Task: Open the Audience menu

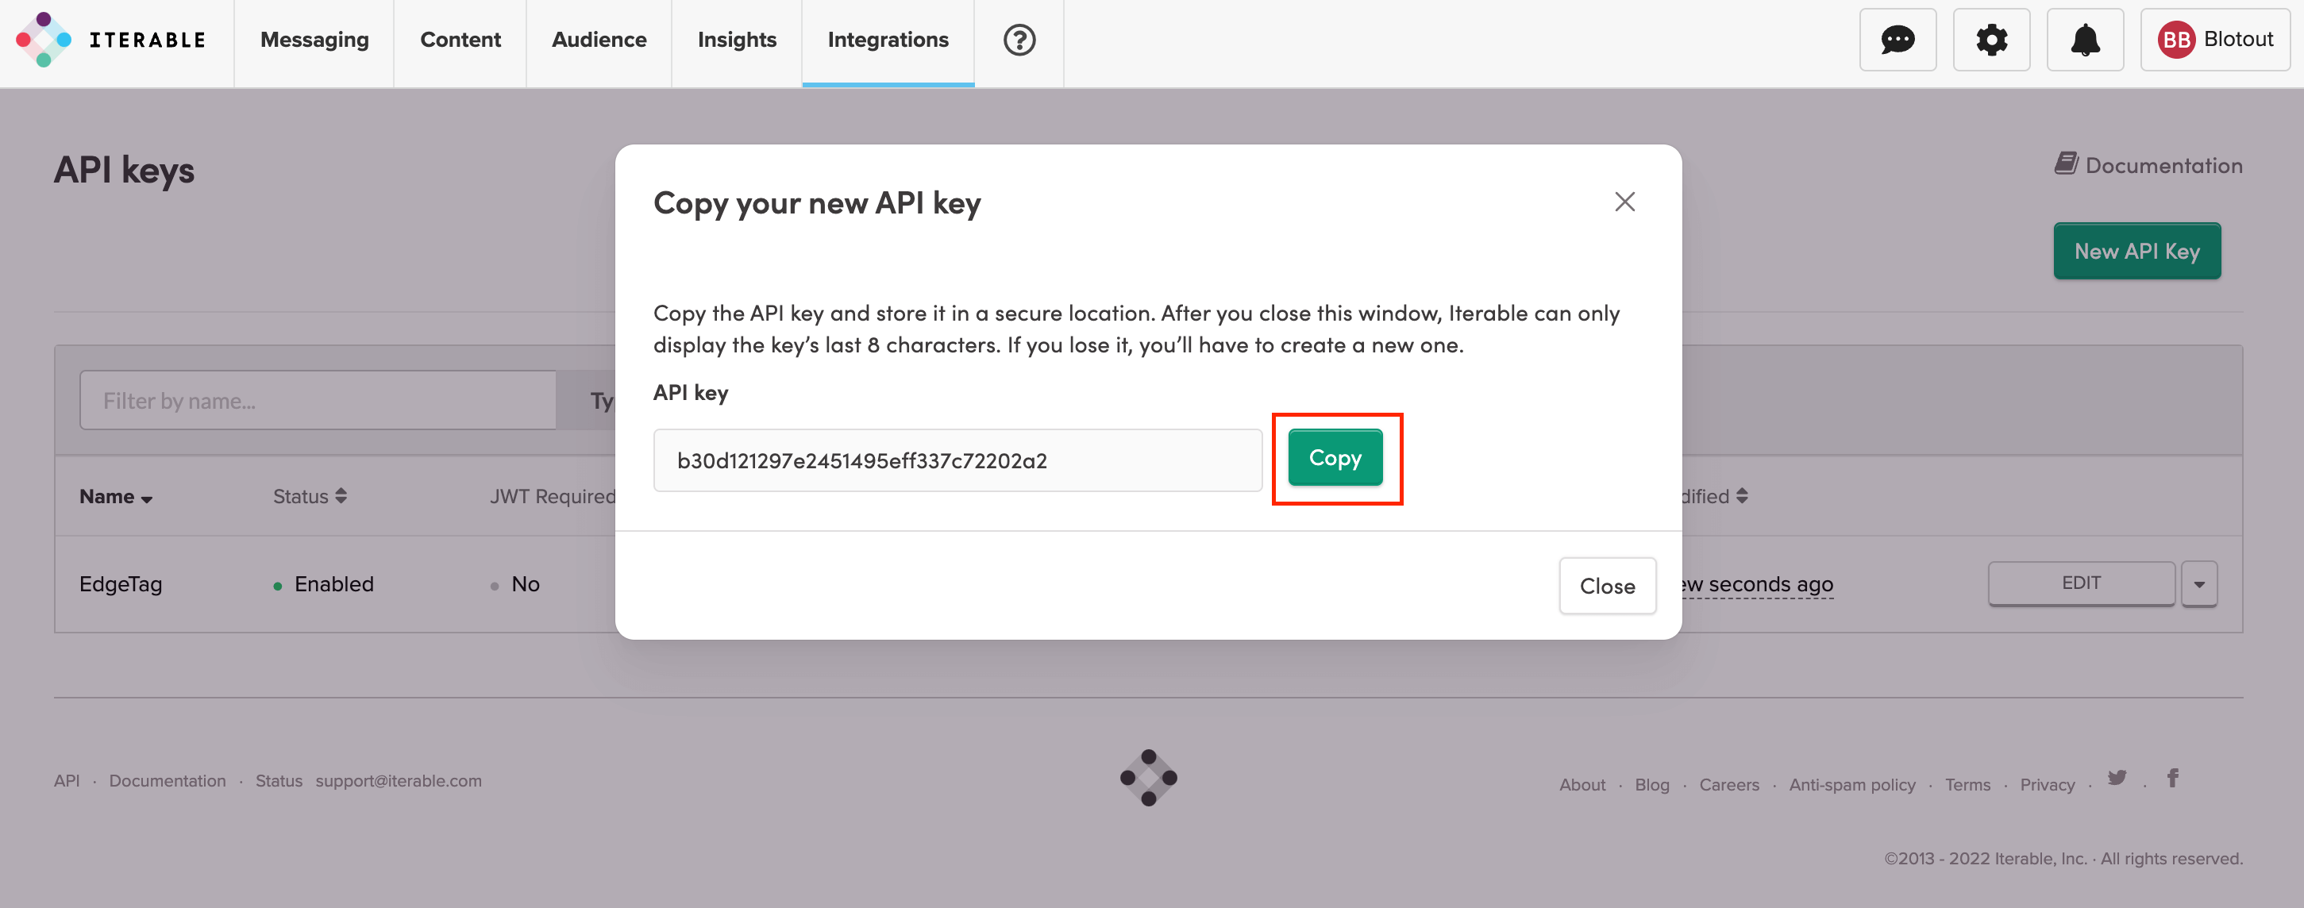Action: (599, 40)
